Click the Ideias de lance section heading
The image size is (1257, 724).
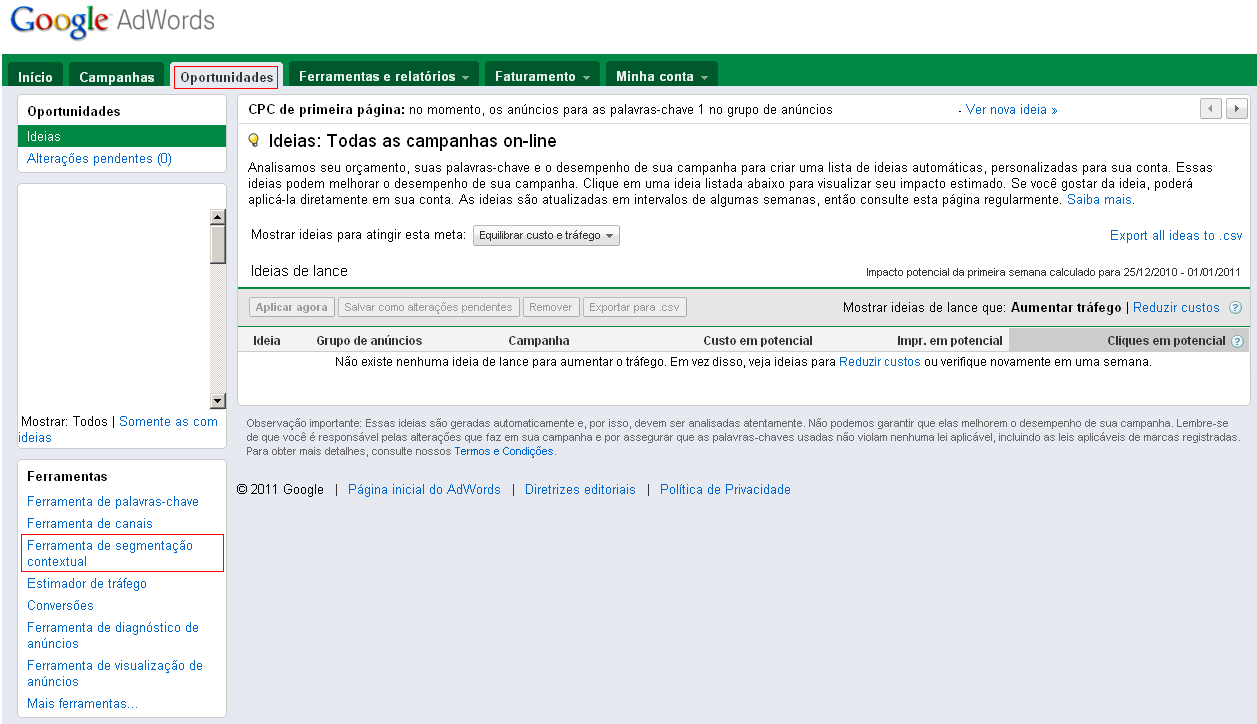299,271
